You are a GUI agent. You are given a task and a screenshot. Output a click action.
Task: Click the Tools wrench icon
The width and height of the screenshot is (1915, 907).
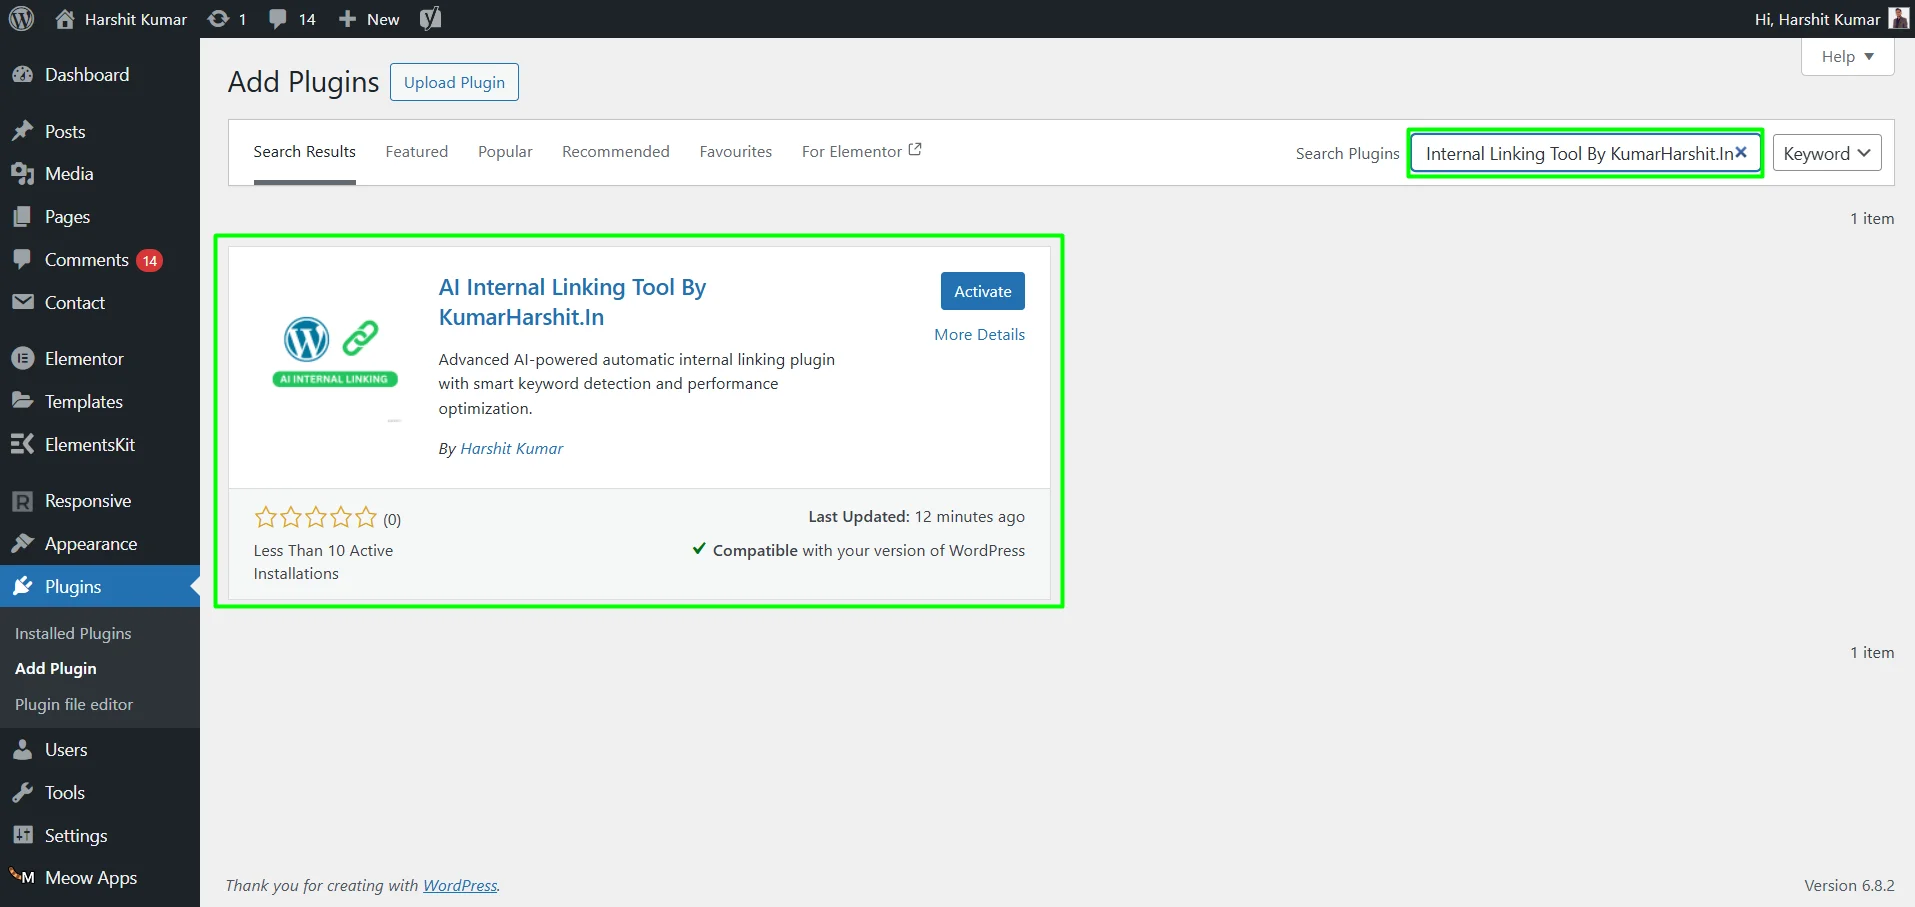coord(22,793)
